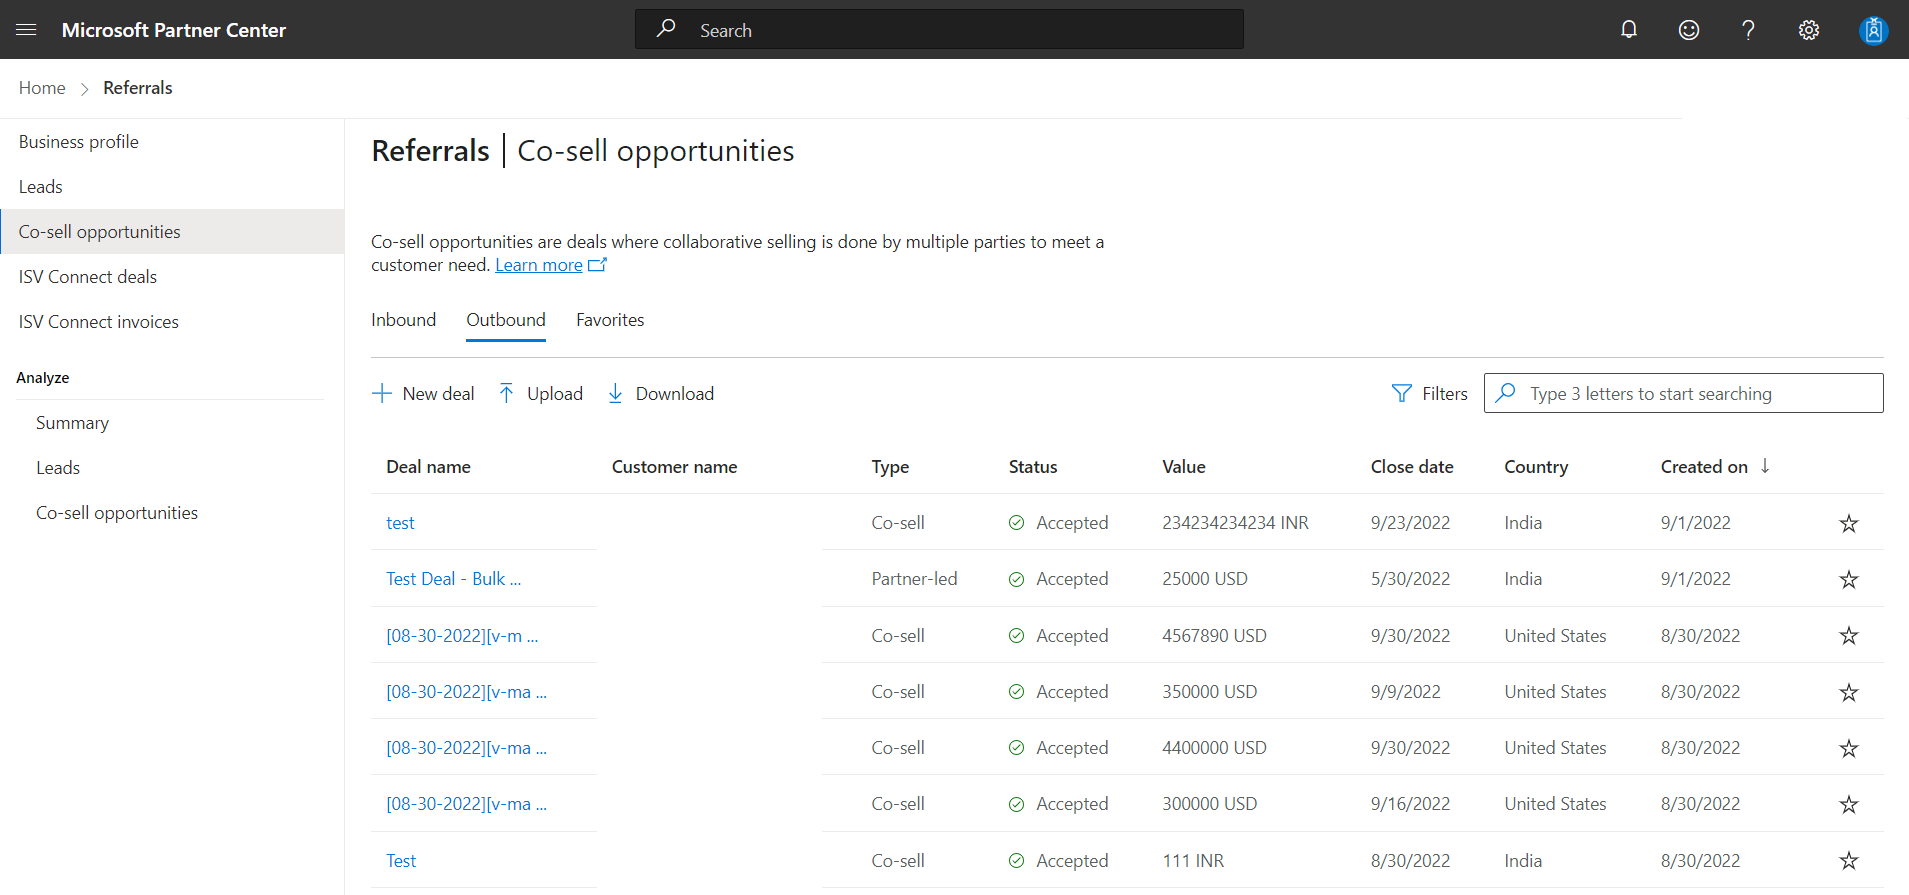1909x895 pixels.
Task: Open the help question mark icon
Action: pos(1748,30)
